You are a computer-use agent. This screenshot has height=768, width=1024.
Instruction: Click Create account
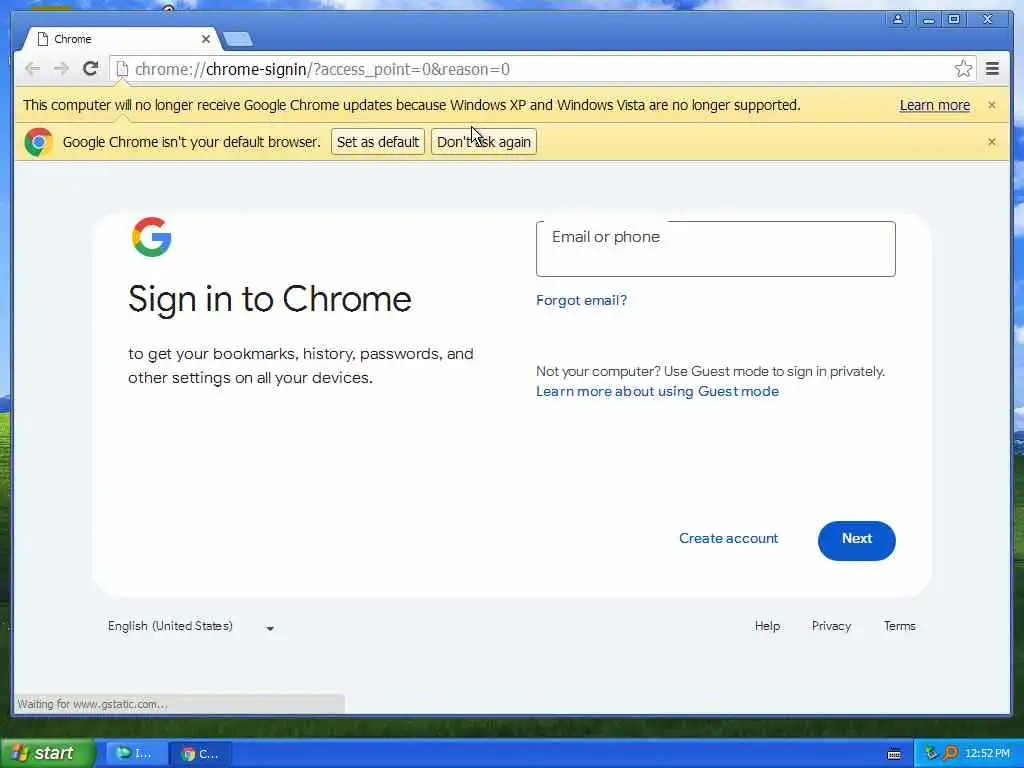pyautogui.click(x=728, y=539)
